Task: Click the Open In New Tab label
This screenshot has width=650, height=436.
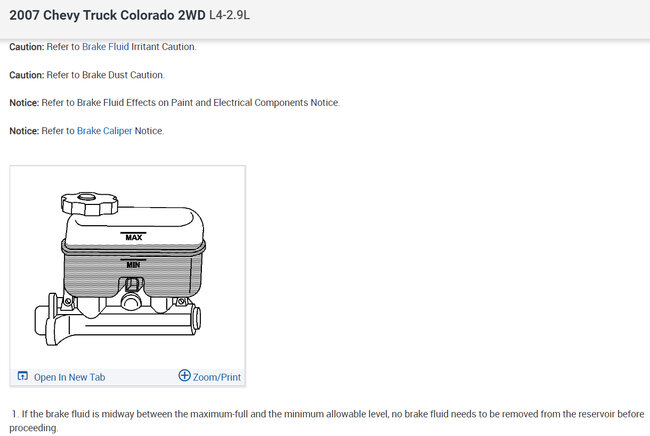Action: pyautogui.click(x=69, y=377)
